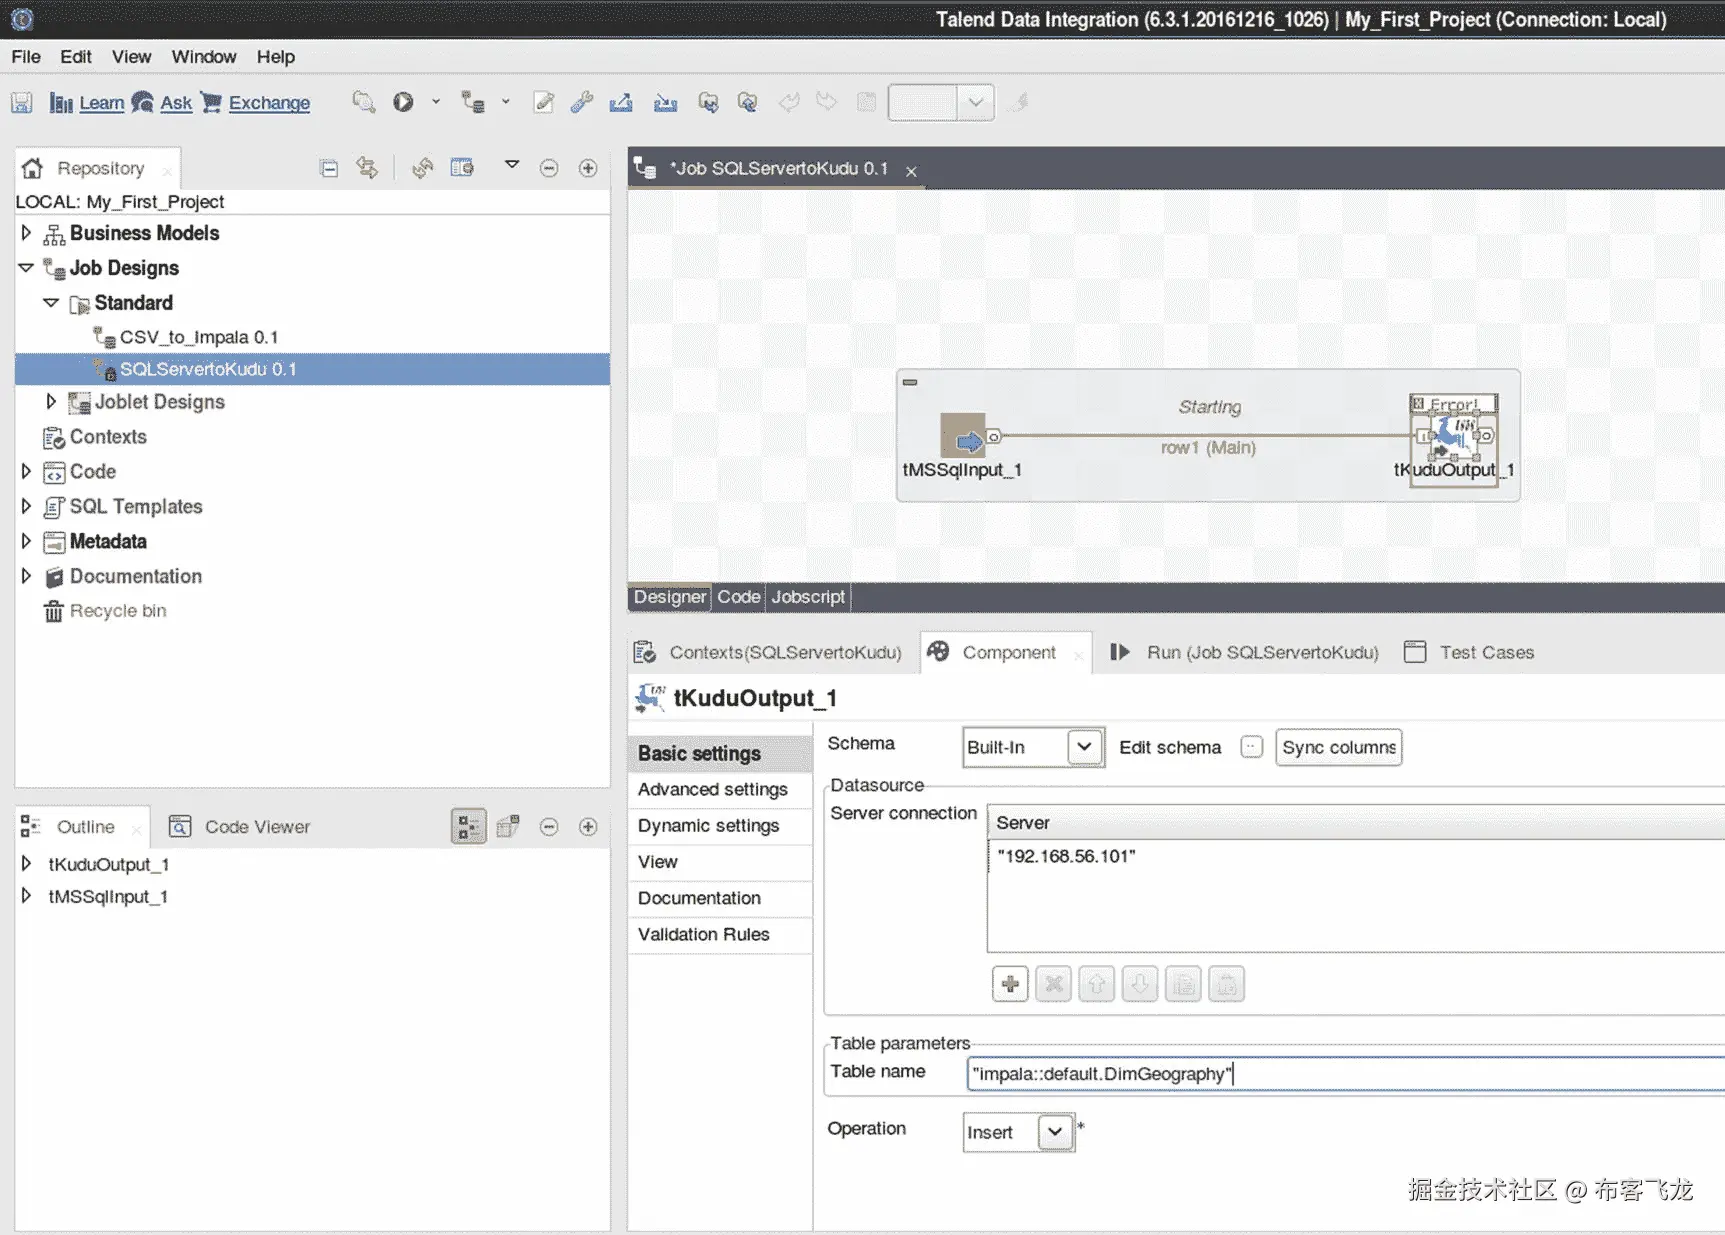Collapse the Job Designs tree node

[x=26, y=268]
